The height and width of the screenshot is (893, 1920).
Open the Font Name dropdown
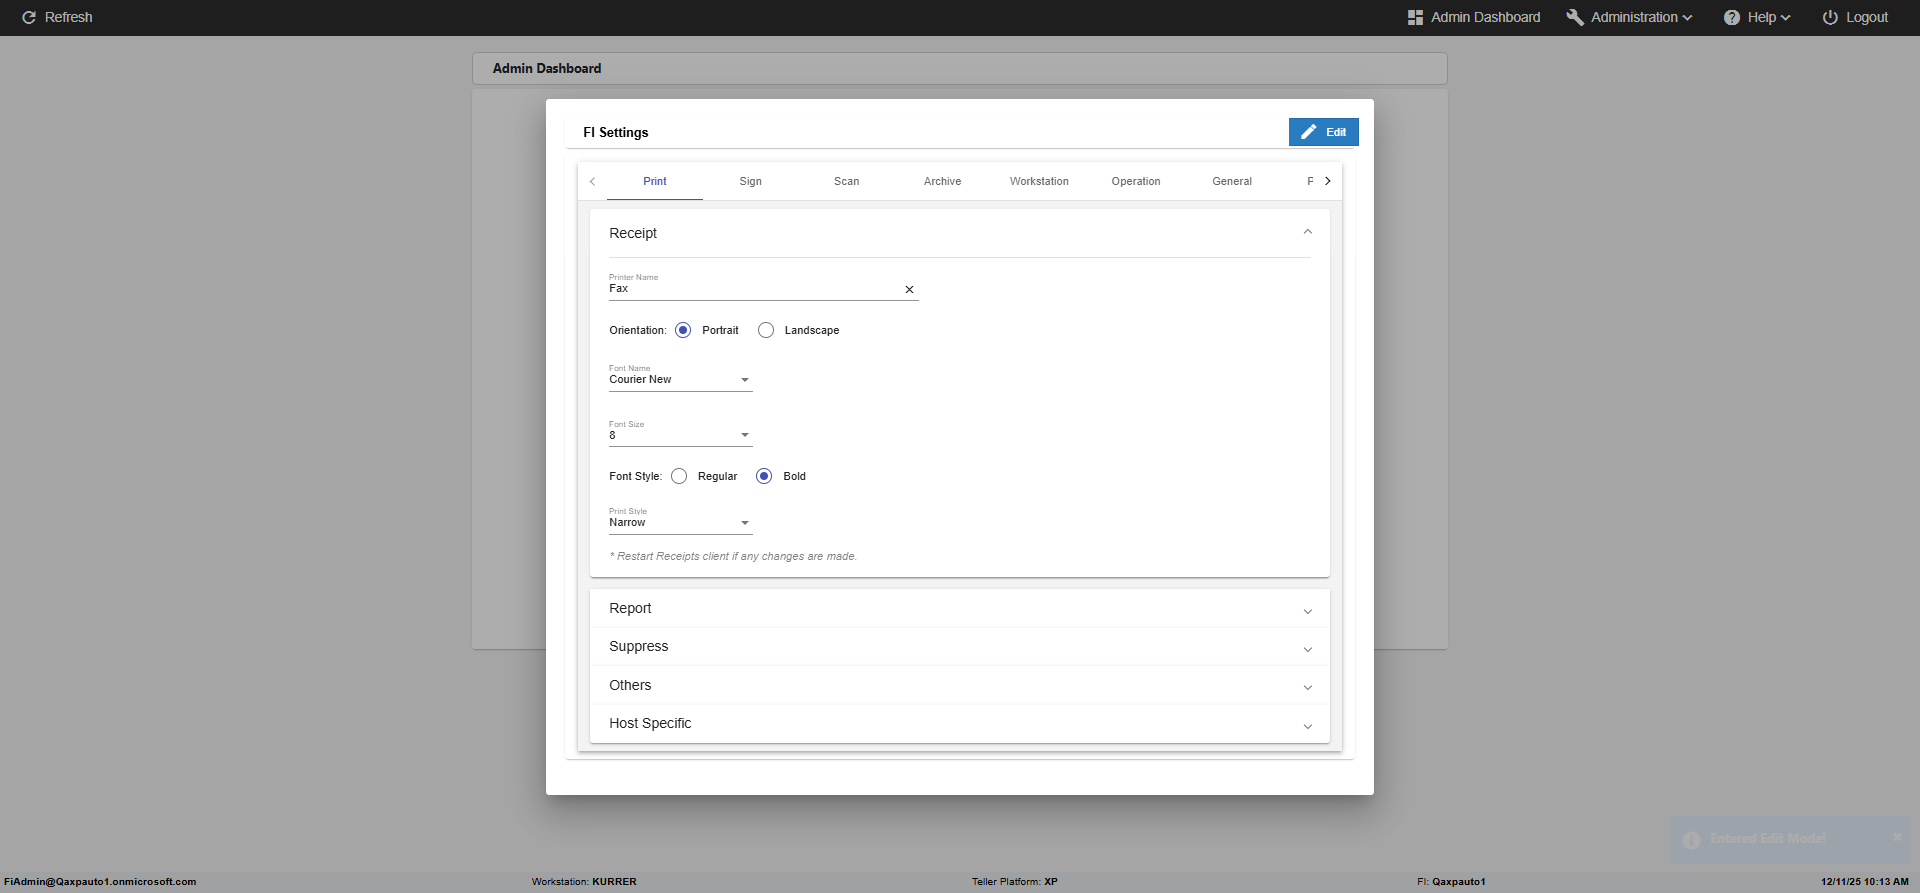(x=680, y=379)
